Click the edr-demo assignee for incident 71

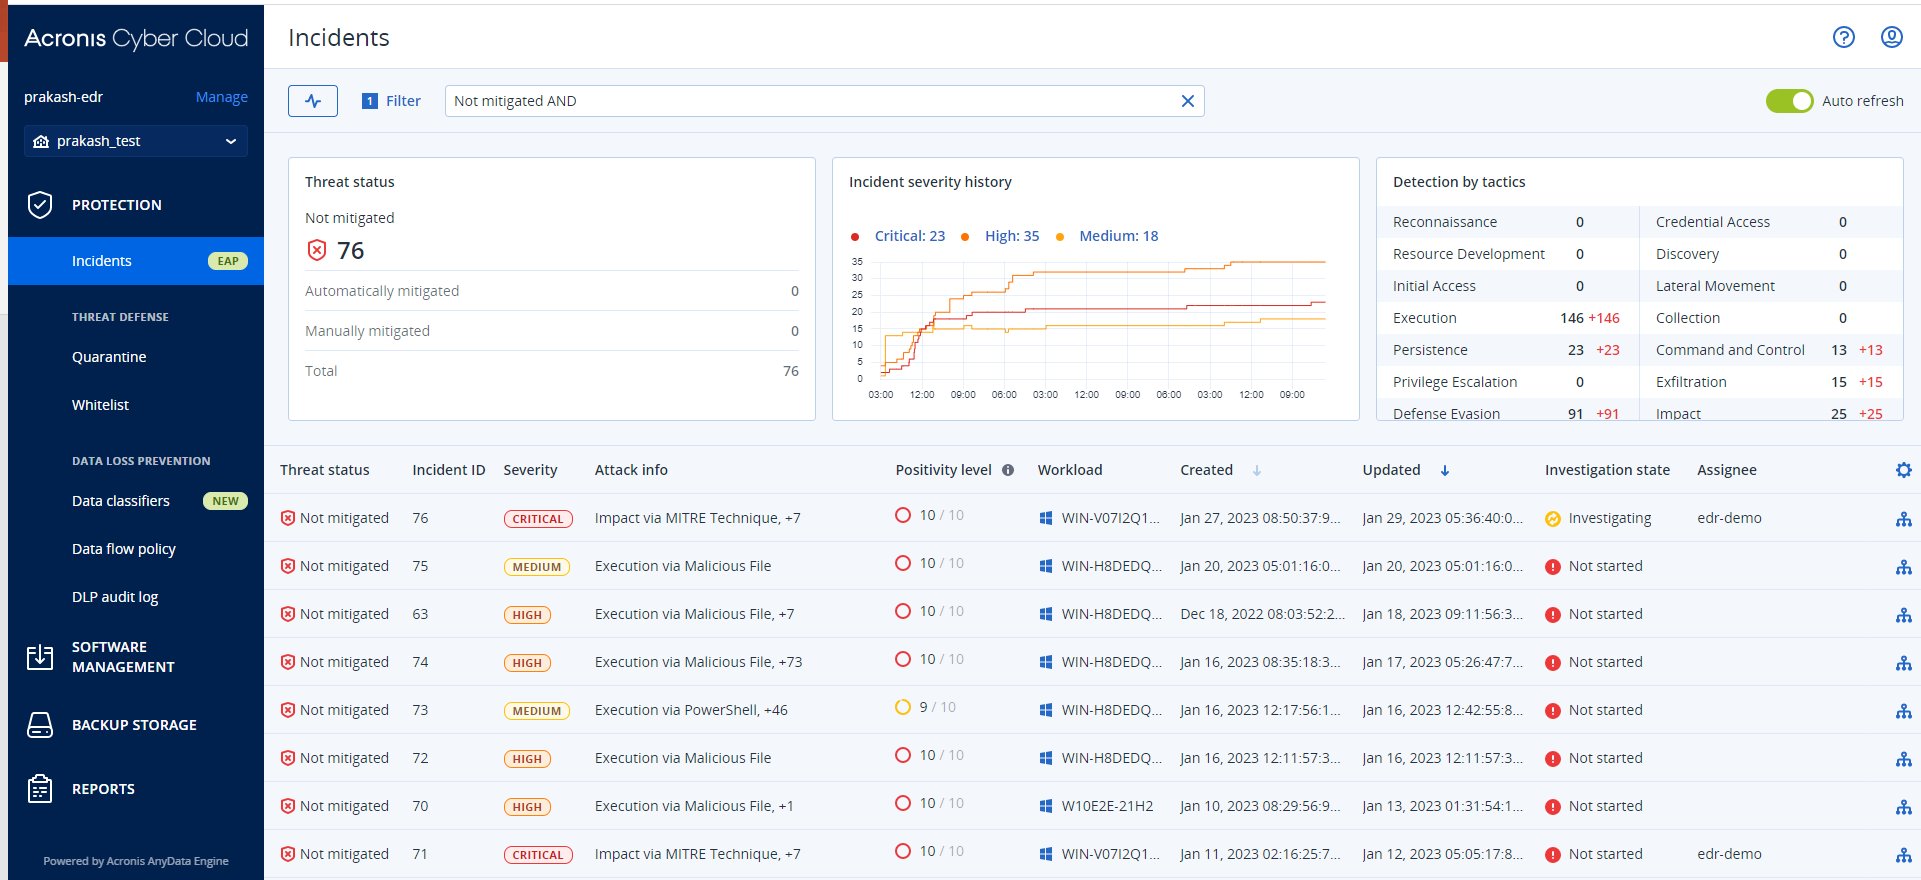pos(1729,854)
